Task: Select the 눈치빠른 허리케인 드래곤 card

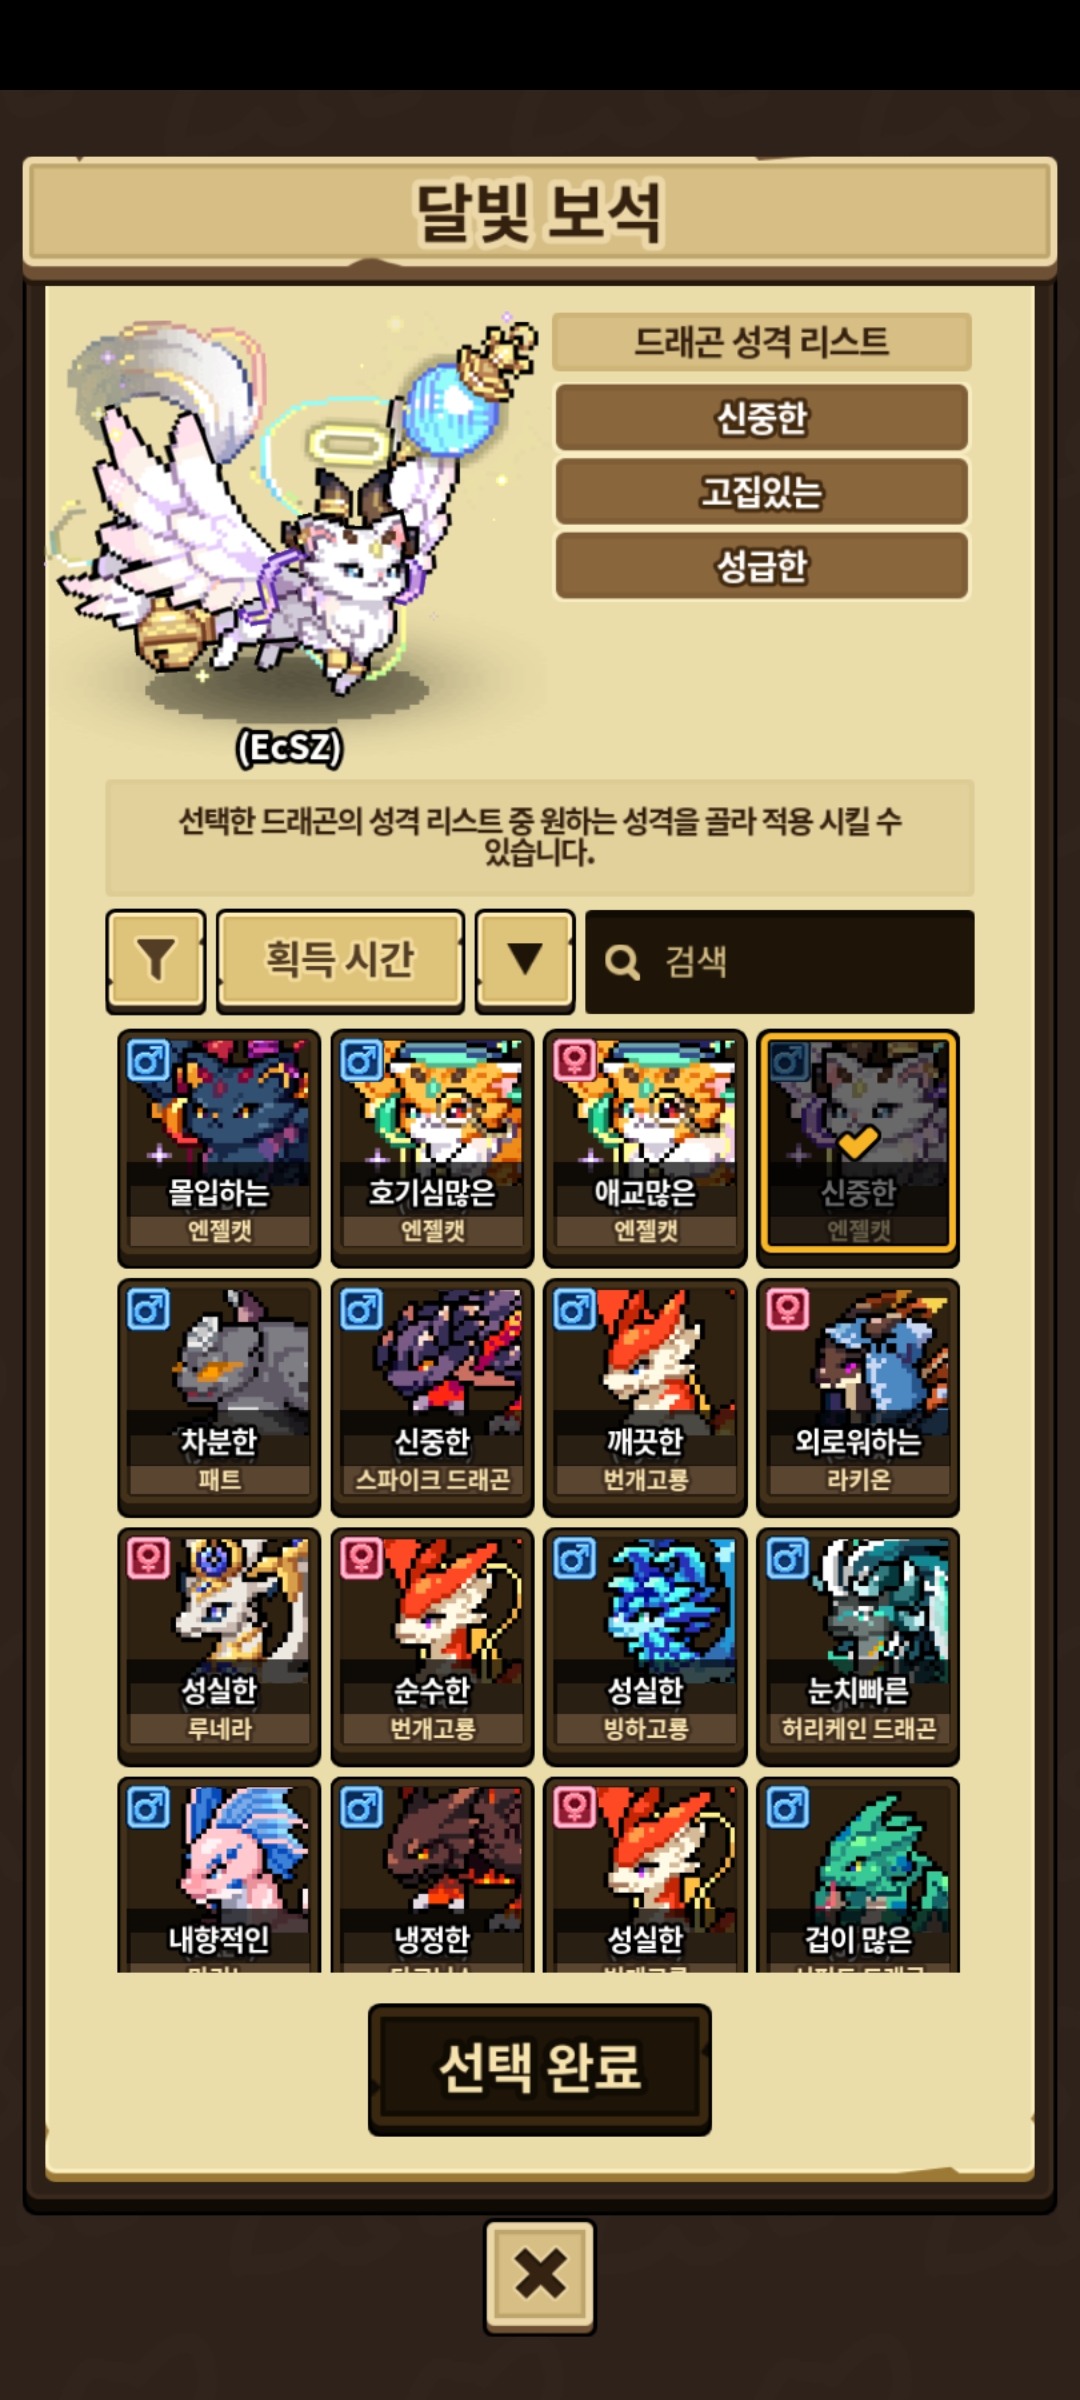Action: point(858,1646)
